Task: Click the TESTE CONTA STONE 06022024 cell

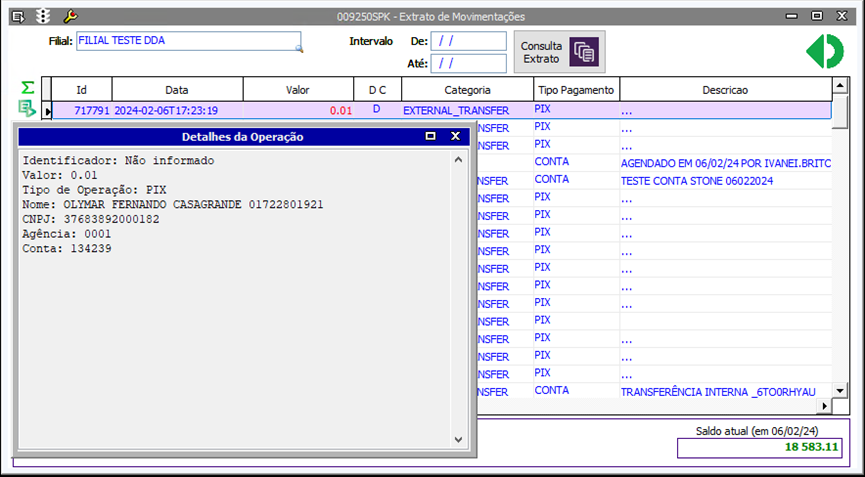Action: 725,181
